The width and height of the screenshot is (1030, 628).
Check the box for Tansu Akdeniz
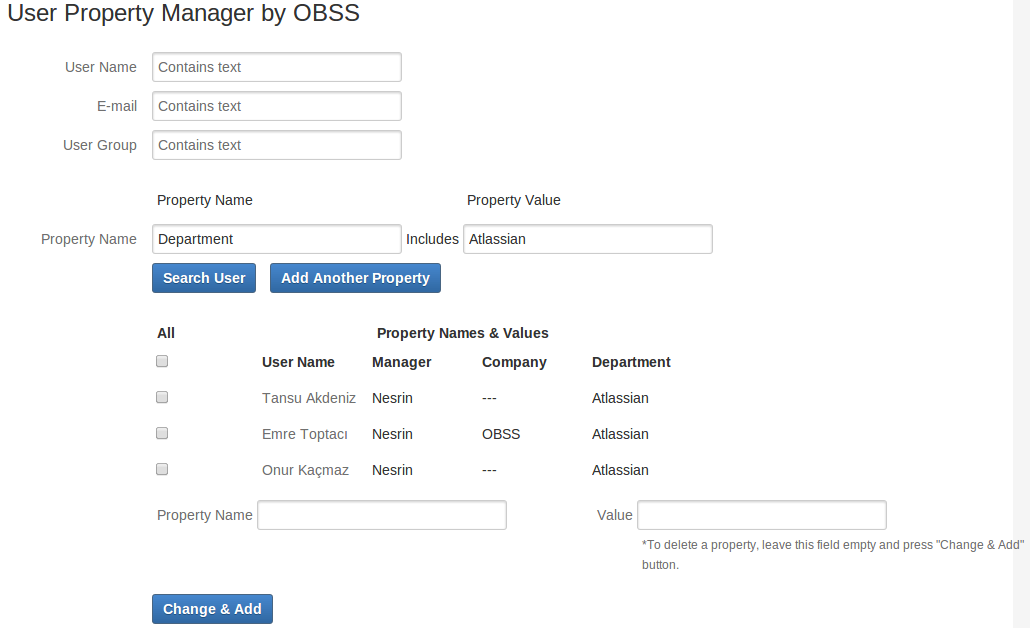162,397
